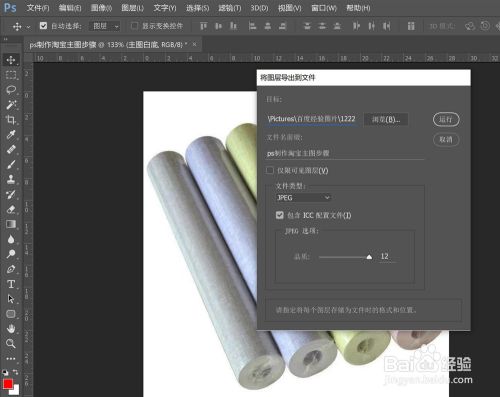Select the Eyedropper tool
This screenshot has height=397, width=500.
[x=11, y=135]
